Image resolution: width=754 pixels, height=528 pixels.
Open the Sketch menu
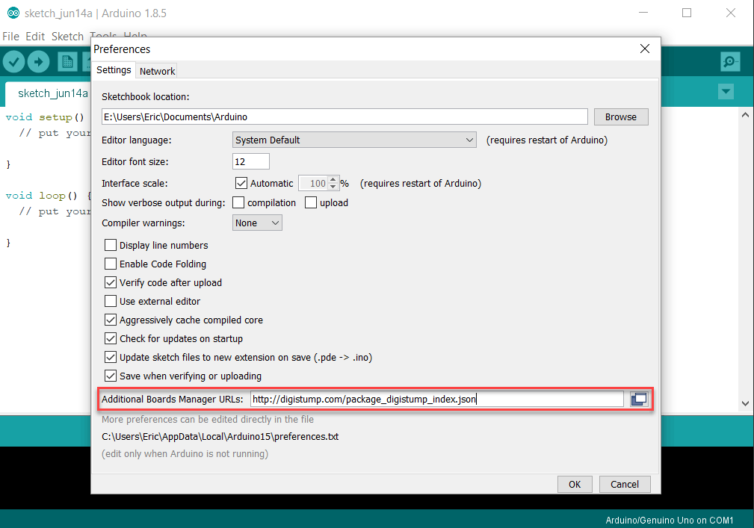[x=67, y=36]
